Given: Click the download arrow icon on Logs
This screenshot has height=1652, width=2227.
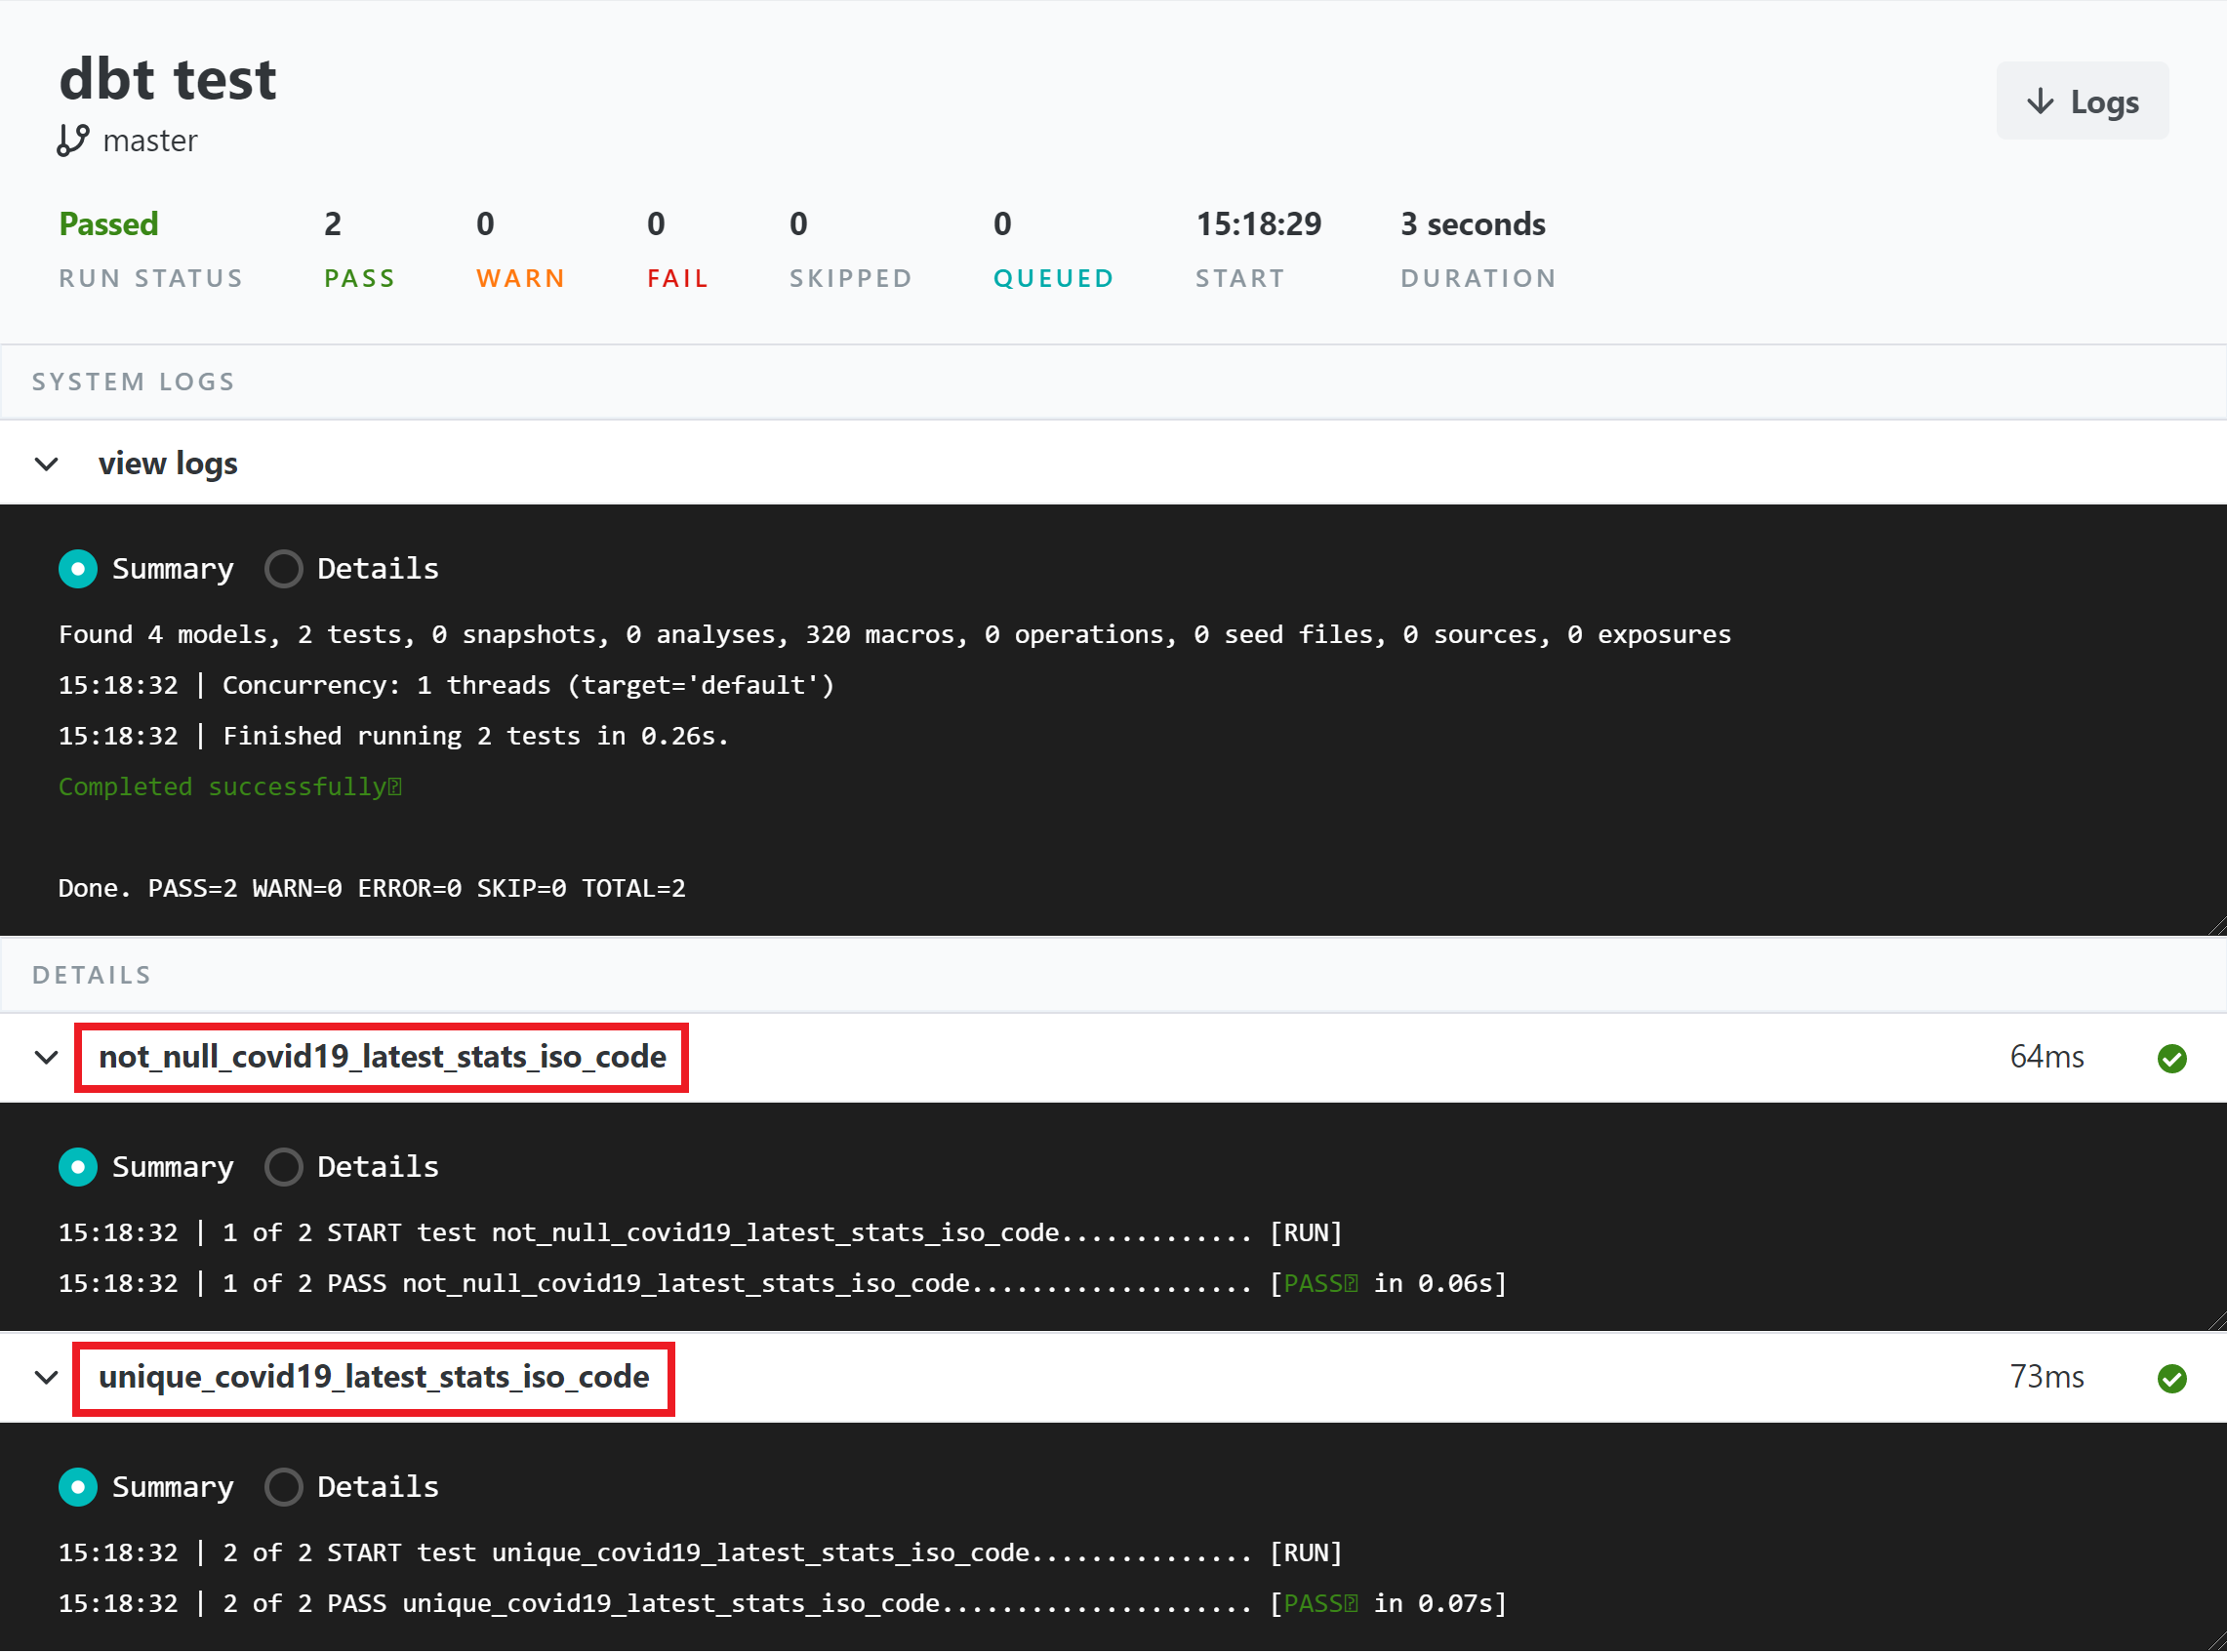Looking at the screenshot, I should [2039, 101].
